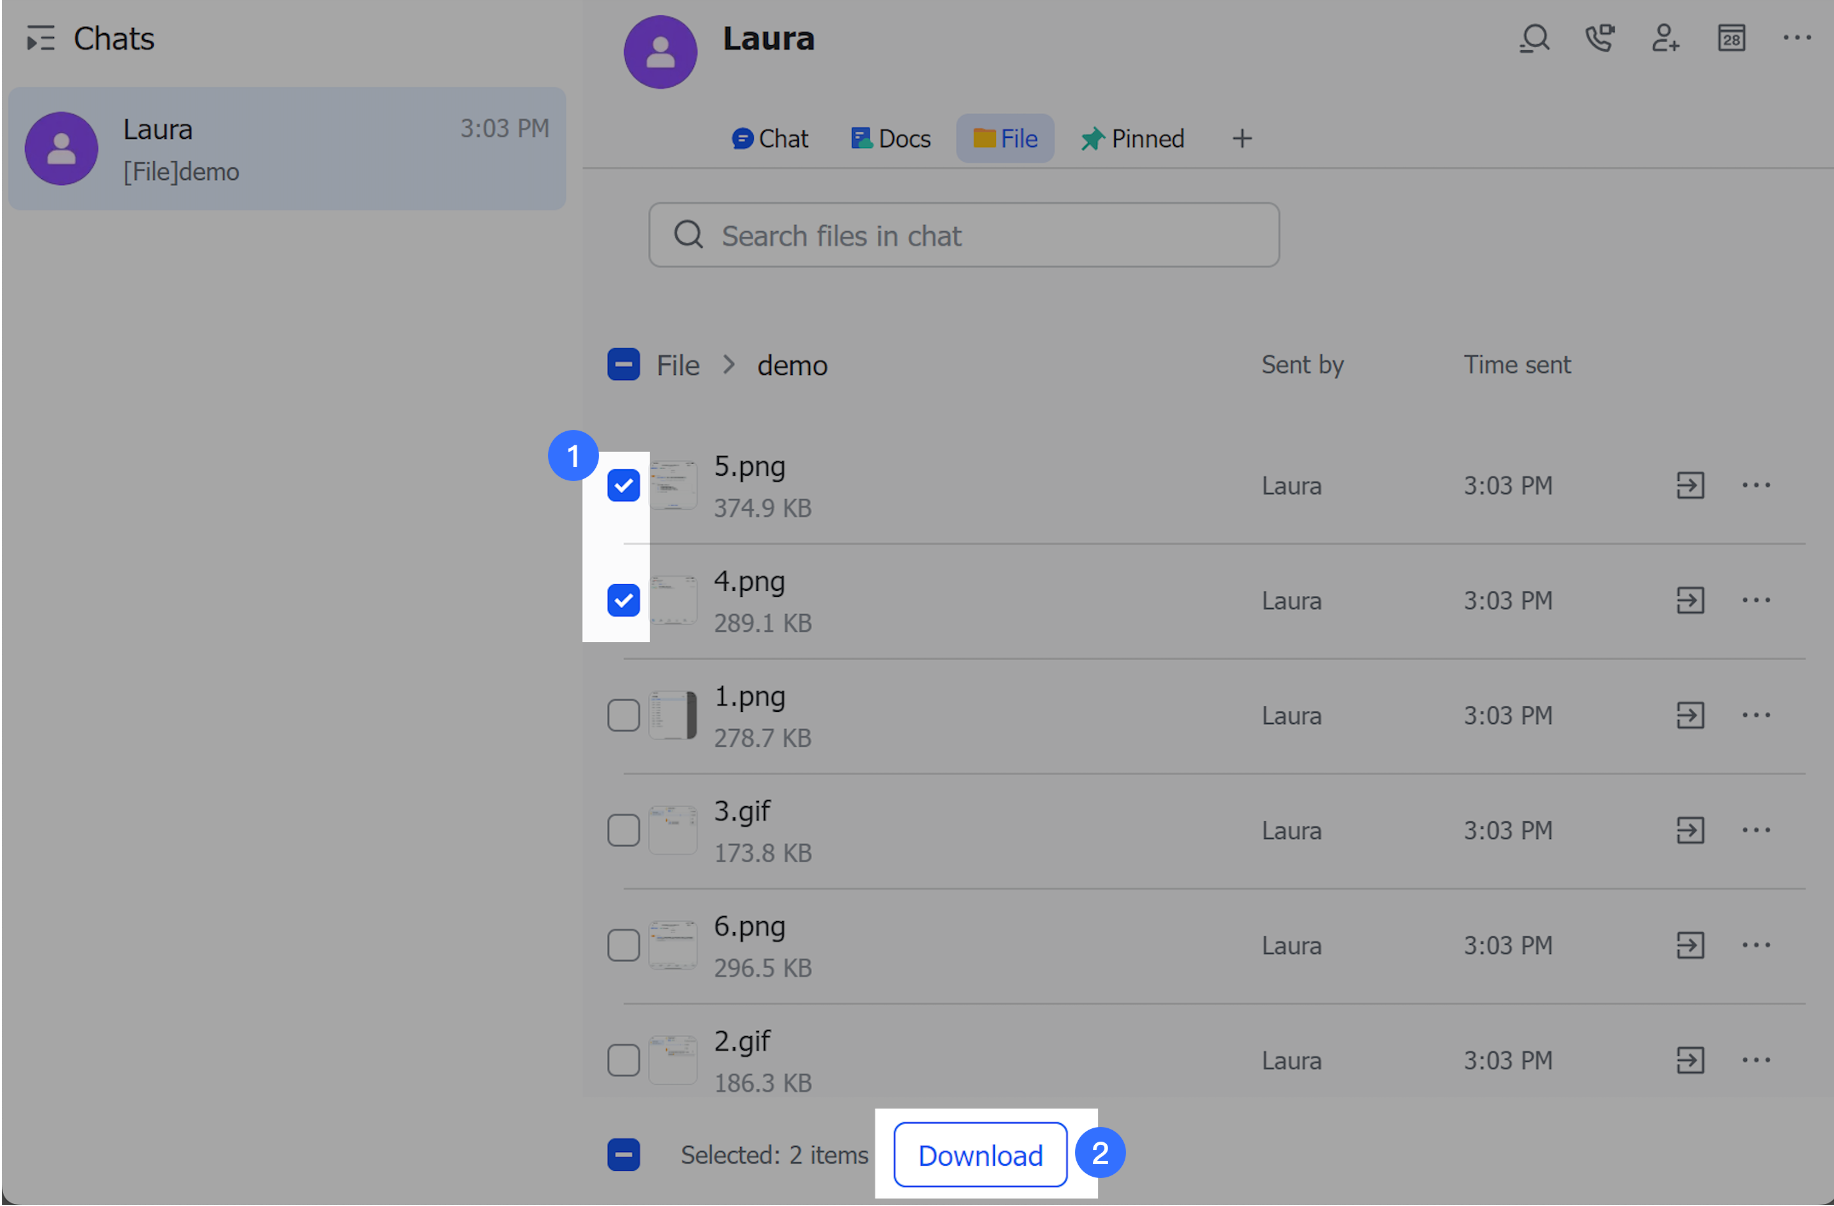Forward the 5.png file
This screenshot has height=1206, width=1834.
1690,486
